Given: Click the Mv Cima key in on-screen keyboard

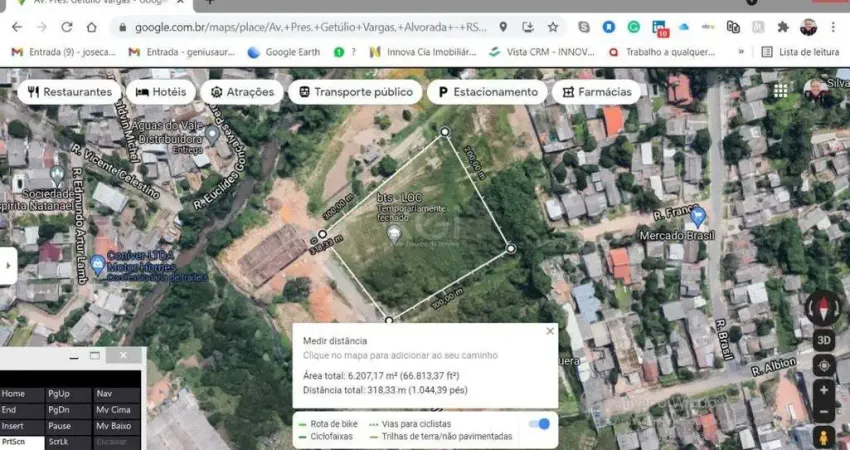Looking at the screenshot, I should [117, 410].
